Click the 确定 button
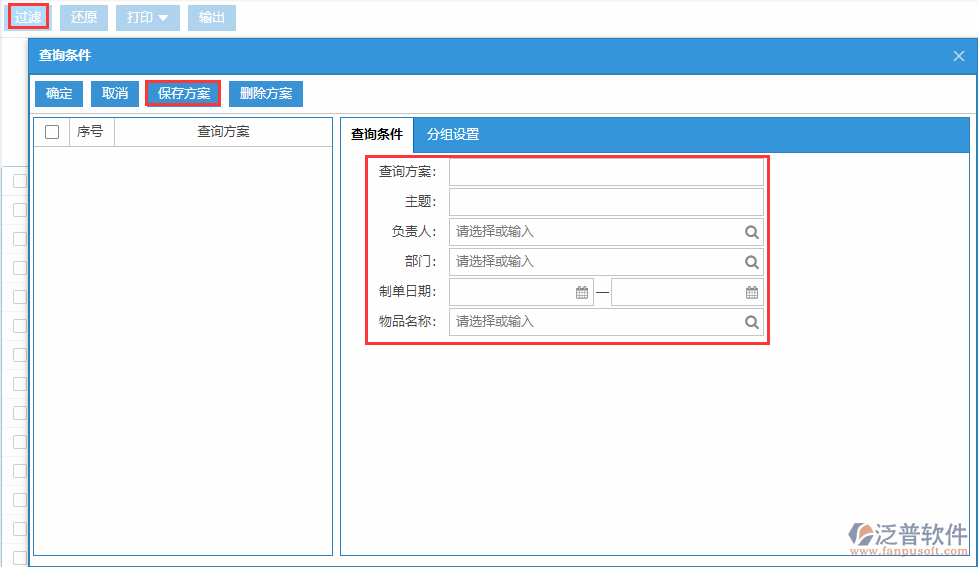Viewport: 978px width, 567px height. [x=59, y=94]
